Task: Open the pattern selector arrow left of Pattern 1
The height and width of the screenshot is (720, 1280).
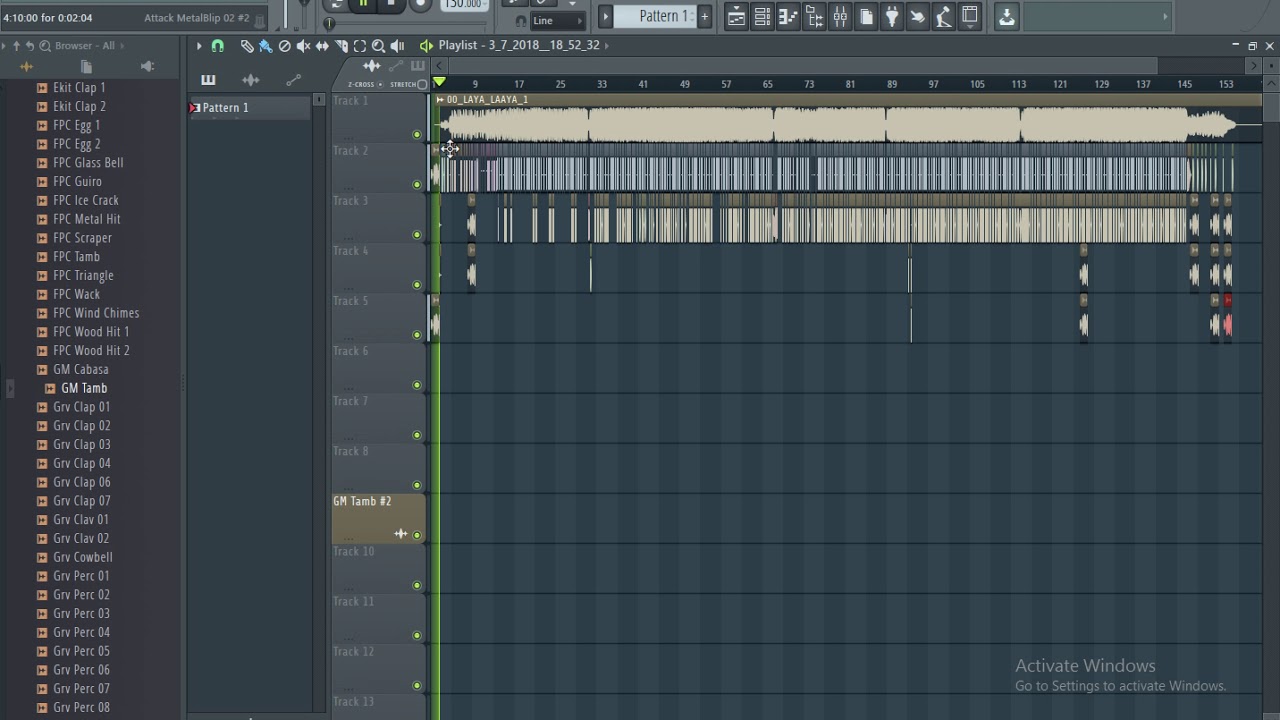Action: (605, 16)
